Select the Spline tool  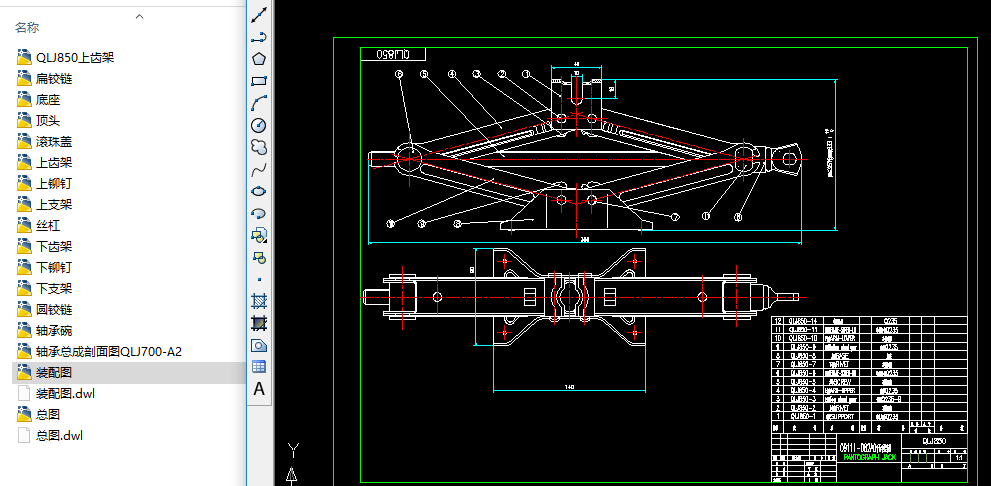(x=259, y=169)
